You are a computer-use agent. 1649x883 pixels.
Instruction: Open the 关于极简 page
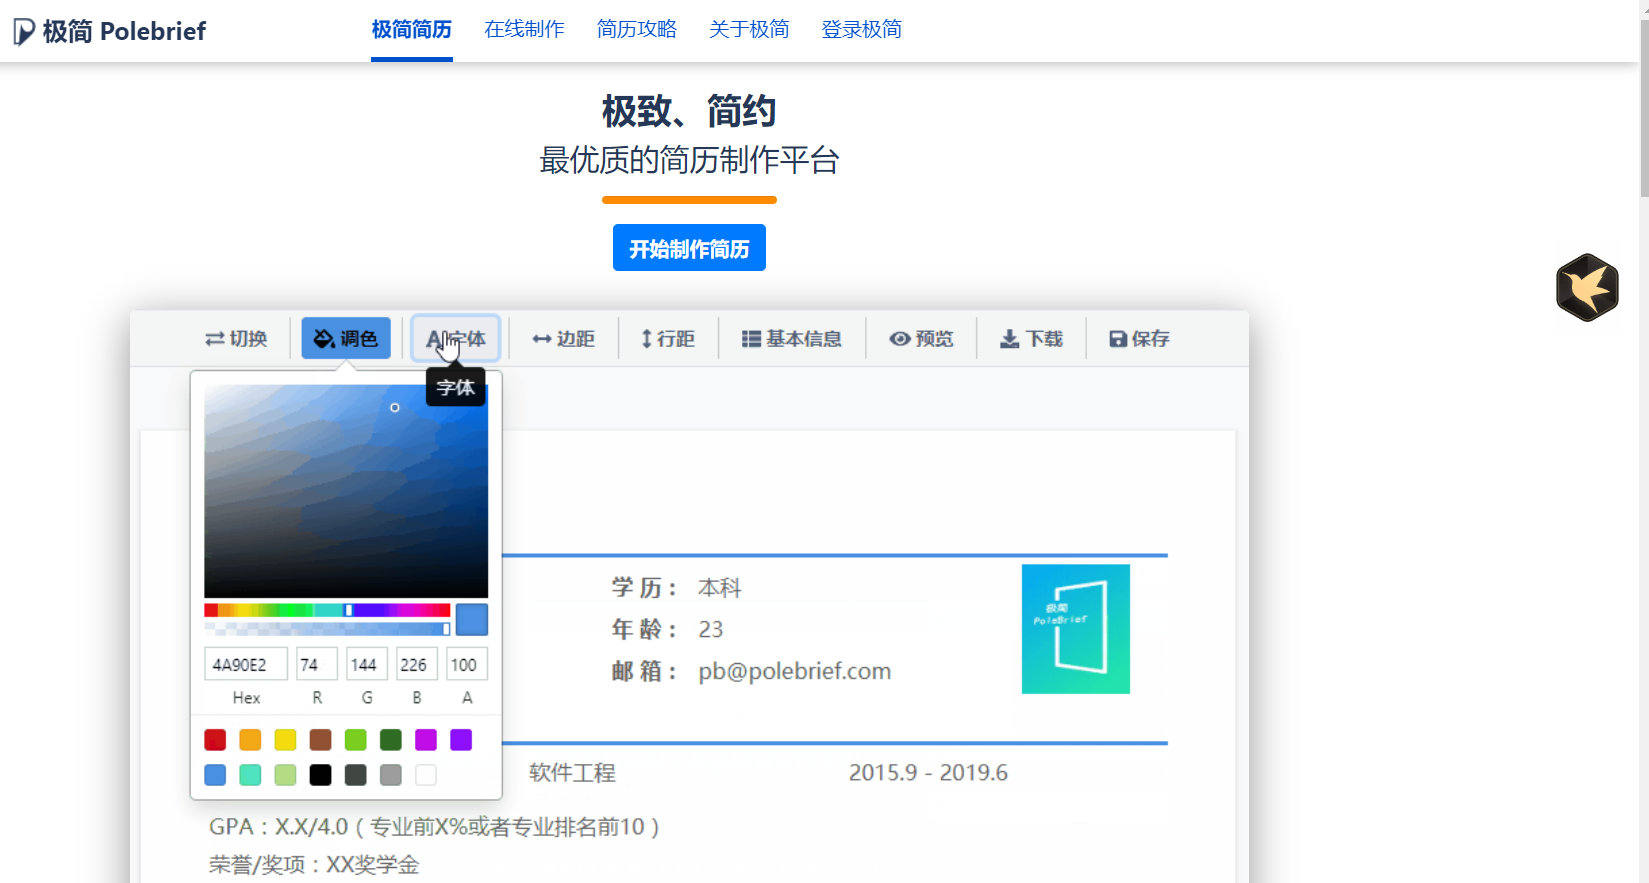(749, 30)
